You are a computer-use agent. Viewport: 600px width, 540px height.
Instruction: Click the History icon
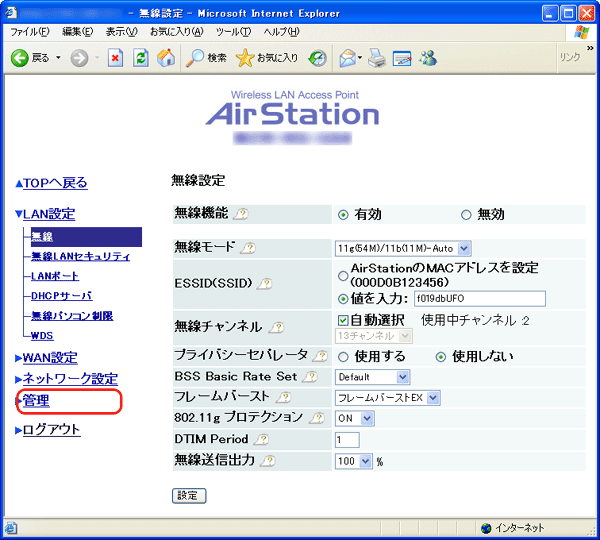pyautogui.click(x=318, y=58)
